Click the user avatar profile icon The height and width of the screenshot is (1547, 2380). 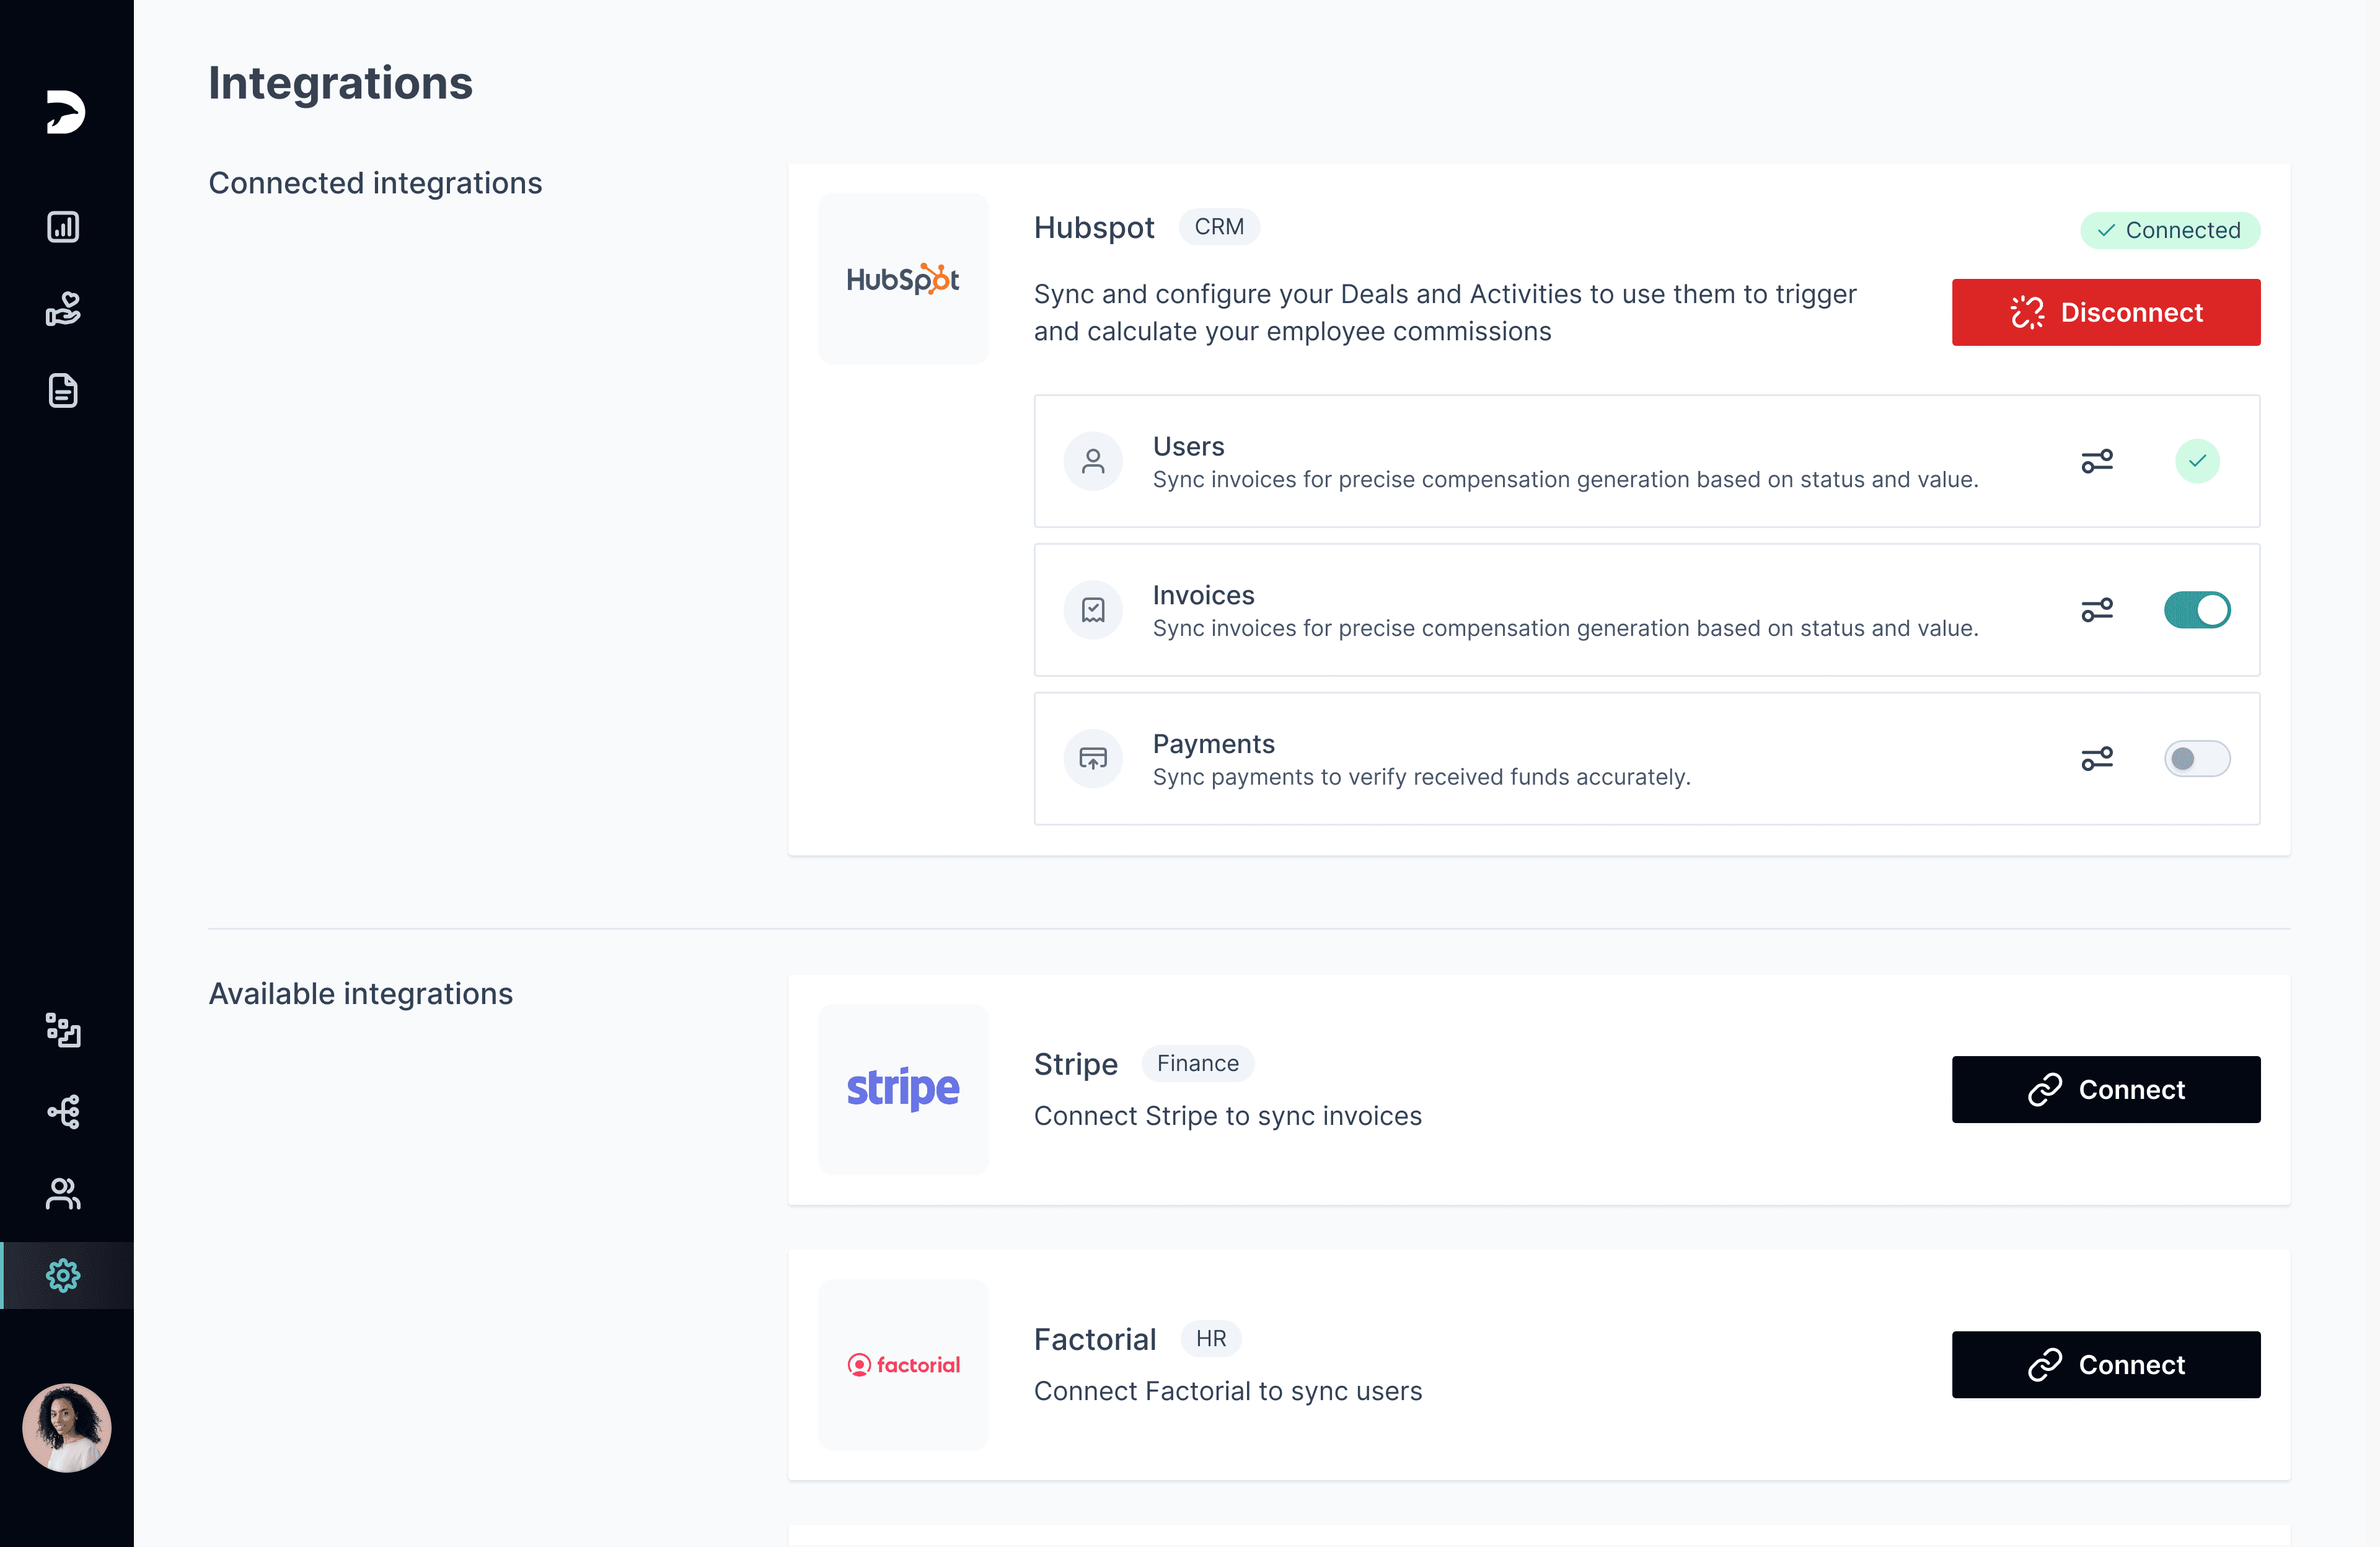point(66,1422)
